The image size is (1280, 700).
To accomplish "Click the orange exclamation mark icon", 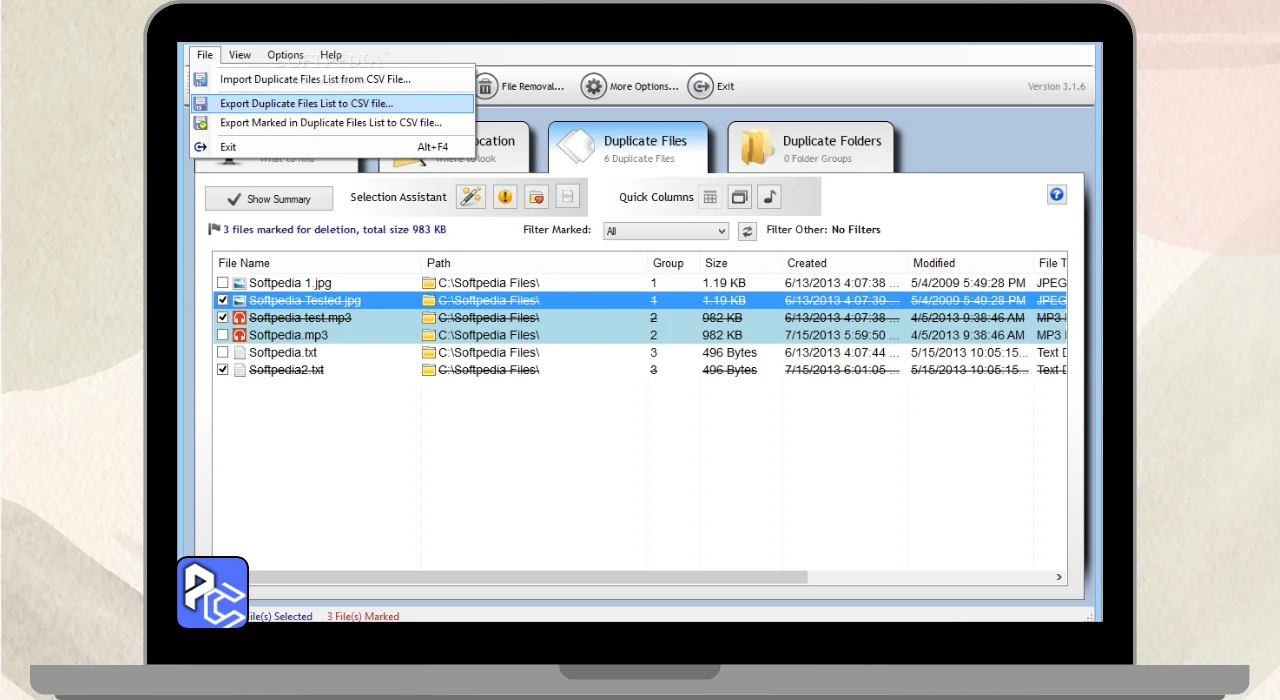I will click(505, 197).
